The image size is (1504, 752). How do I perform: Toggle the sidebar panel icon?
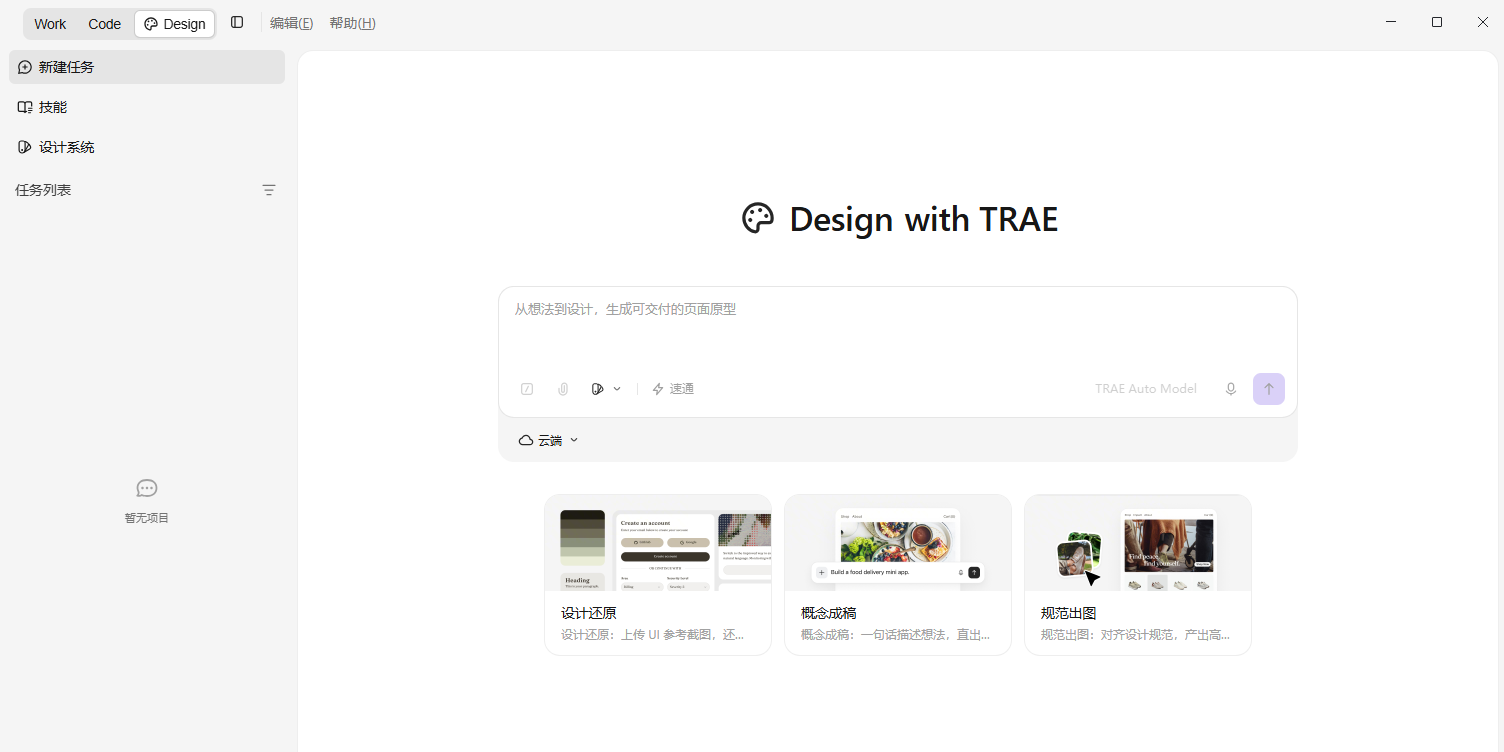[237, 22]
